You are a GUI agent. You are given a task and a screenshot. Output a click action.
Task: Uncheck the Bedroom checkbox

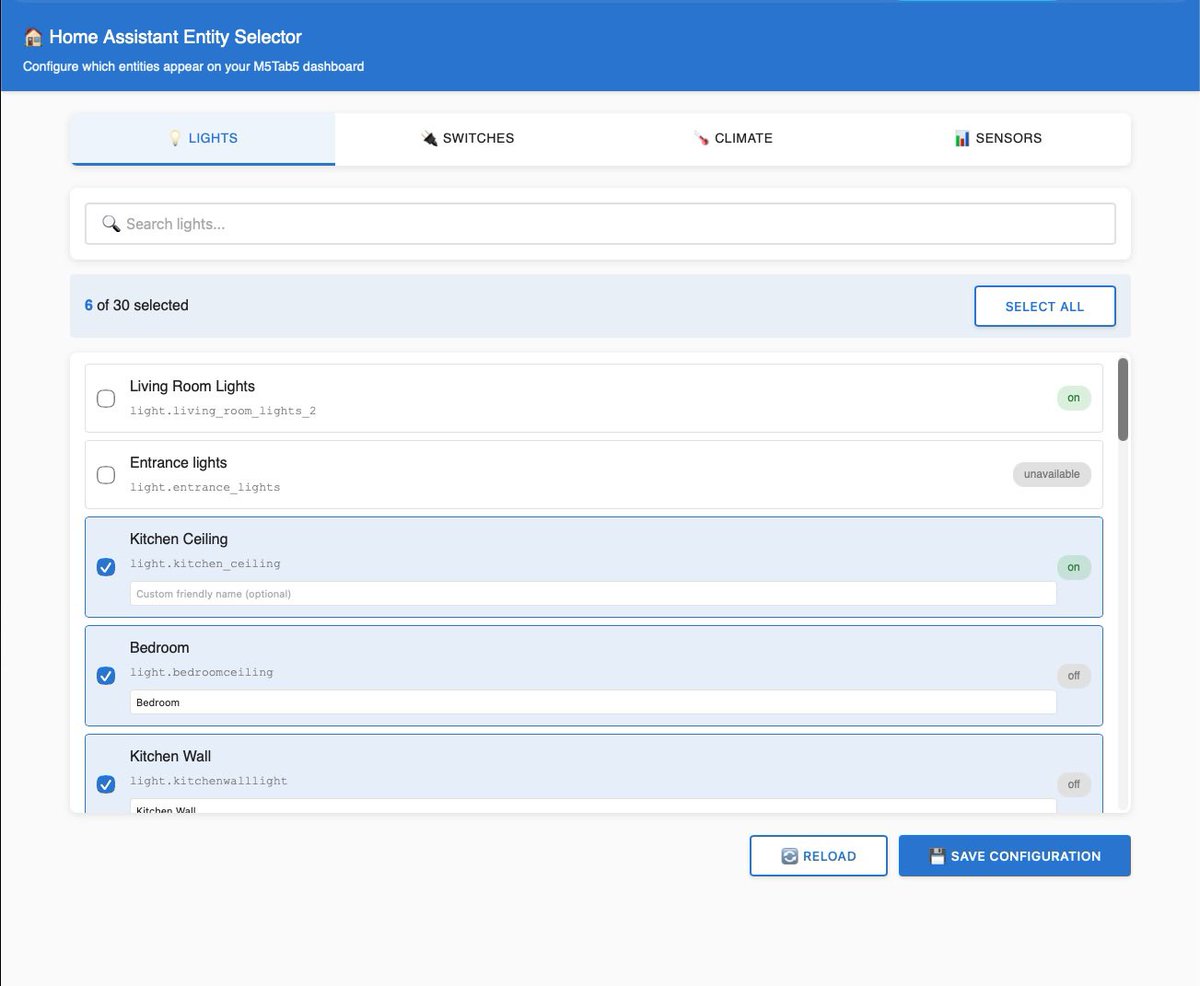tap(105, 676)
